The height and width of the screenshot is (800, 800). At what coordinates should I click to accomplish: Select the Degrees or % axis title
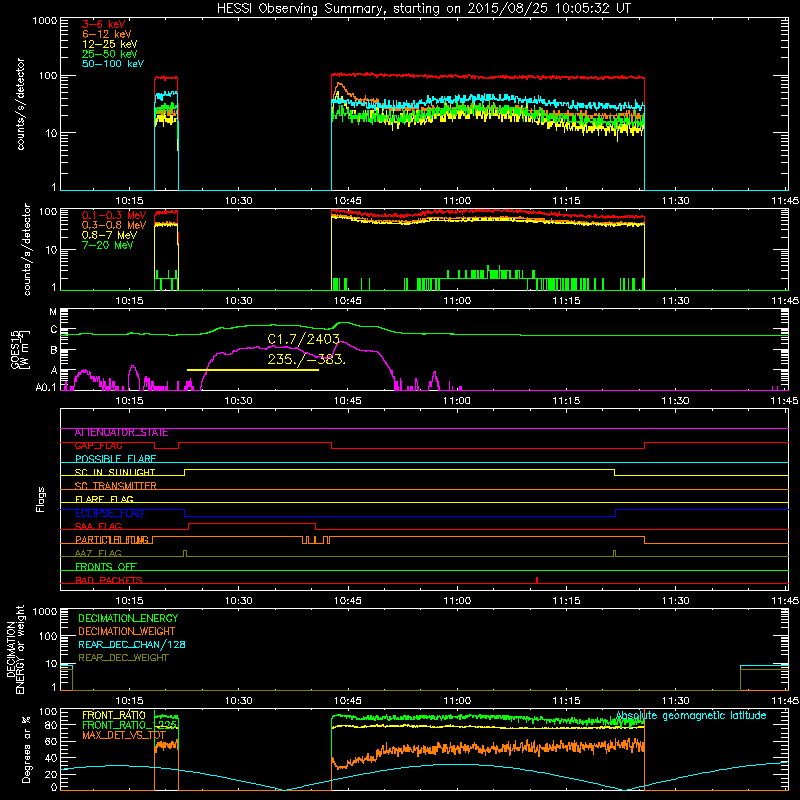(26, 749)
